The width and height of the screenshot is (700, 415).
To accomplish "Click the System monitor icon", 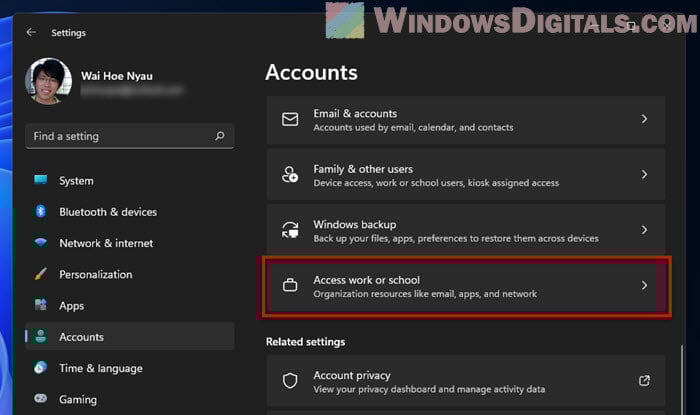I will 41,180.
